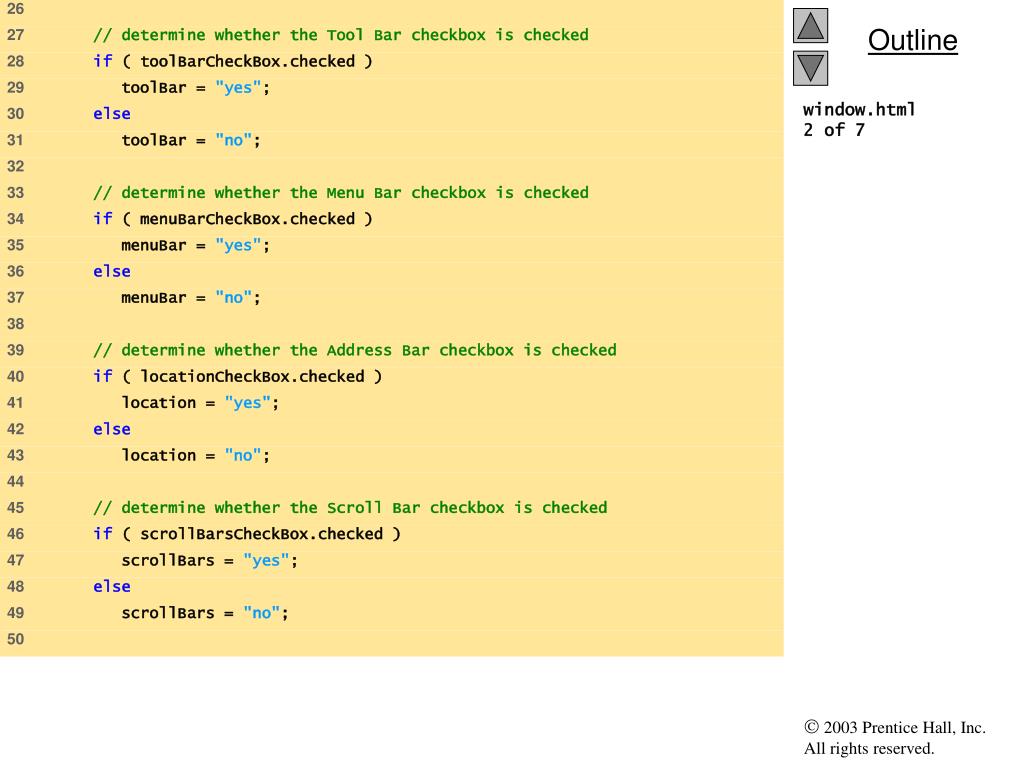
Task: Click the Menu Bar checkbox comment line
Action: (340, 193)
